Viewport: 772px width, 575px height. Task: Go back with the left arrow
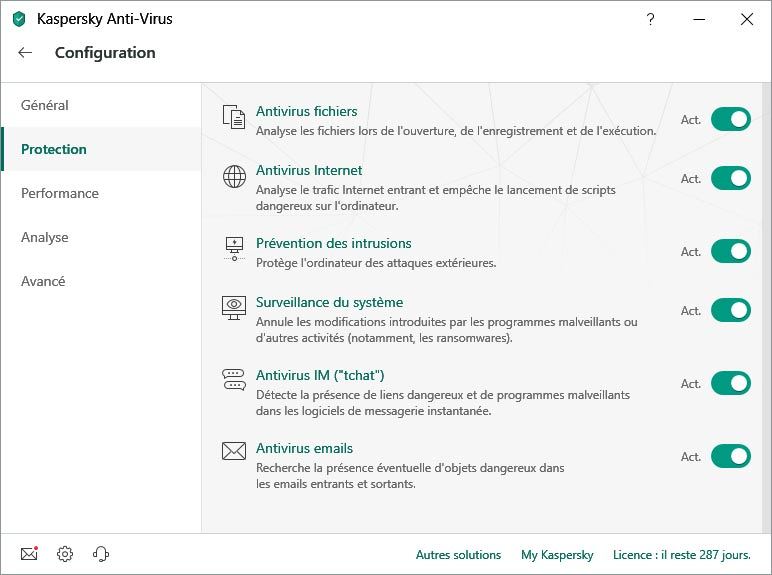25,53
